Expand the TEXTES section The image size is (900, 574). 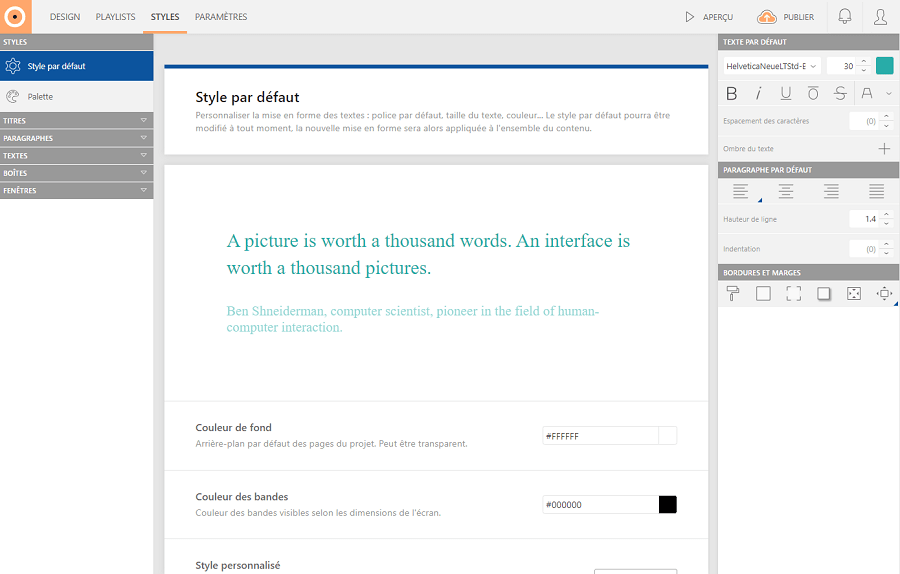coord(76,156)
